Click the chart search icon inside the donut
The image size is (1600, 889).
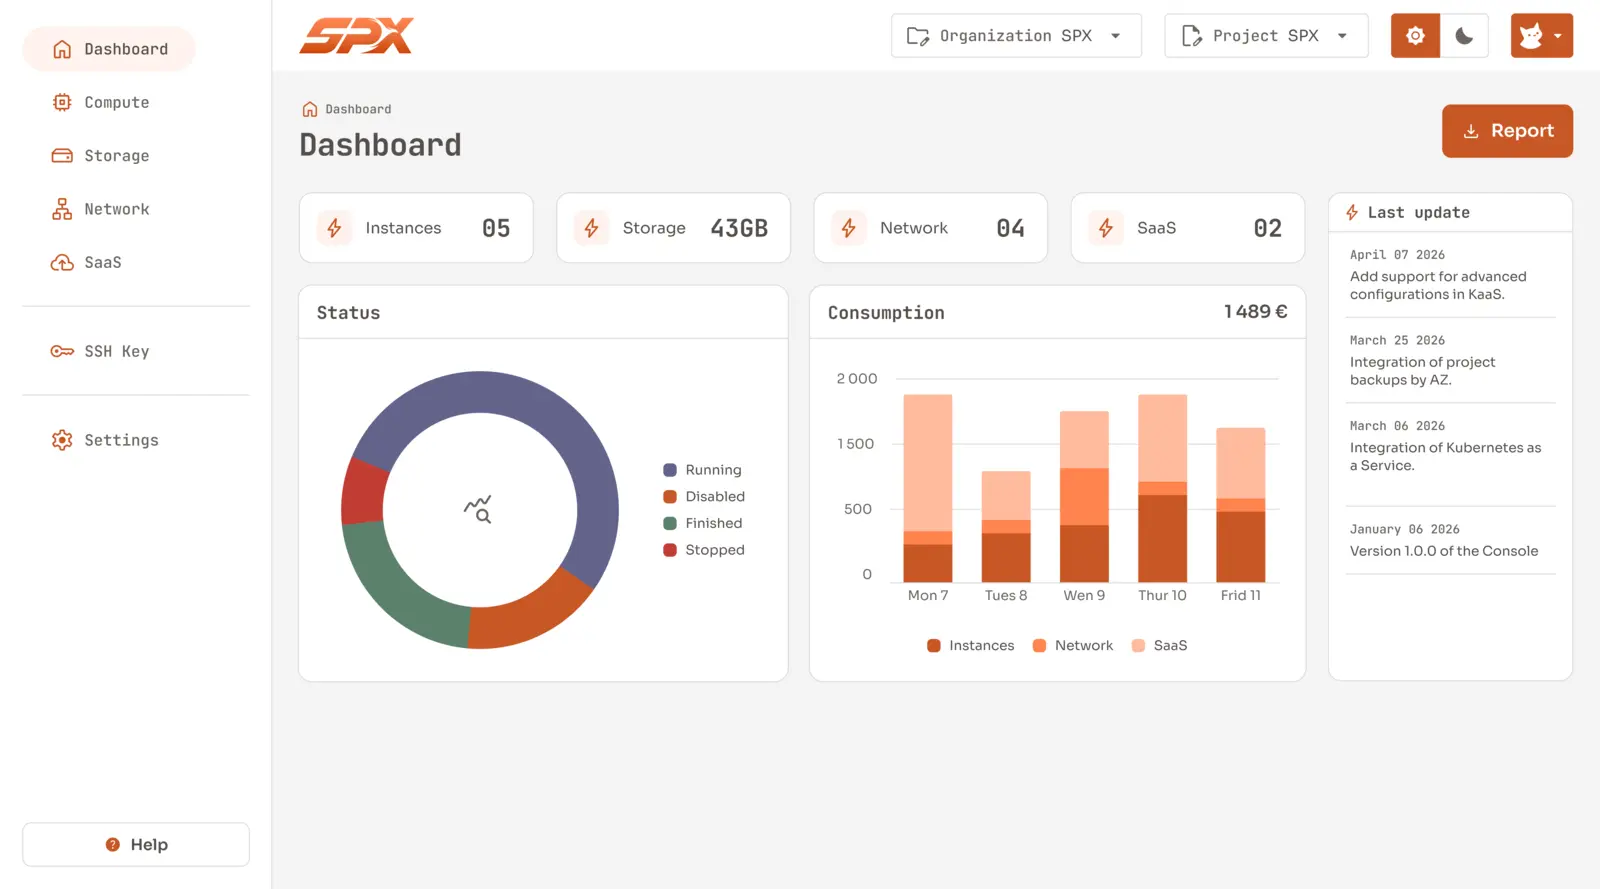click(x=478, y=509)
